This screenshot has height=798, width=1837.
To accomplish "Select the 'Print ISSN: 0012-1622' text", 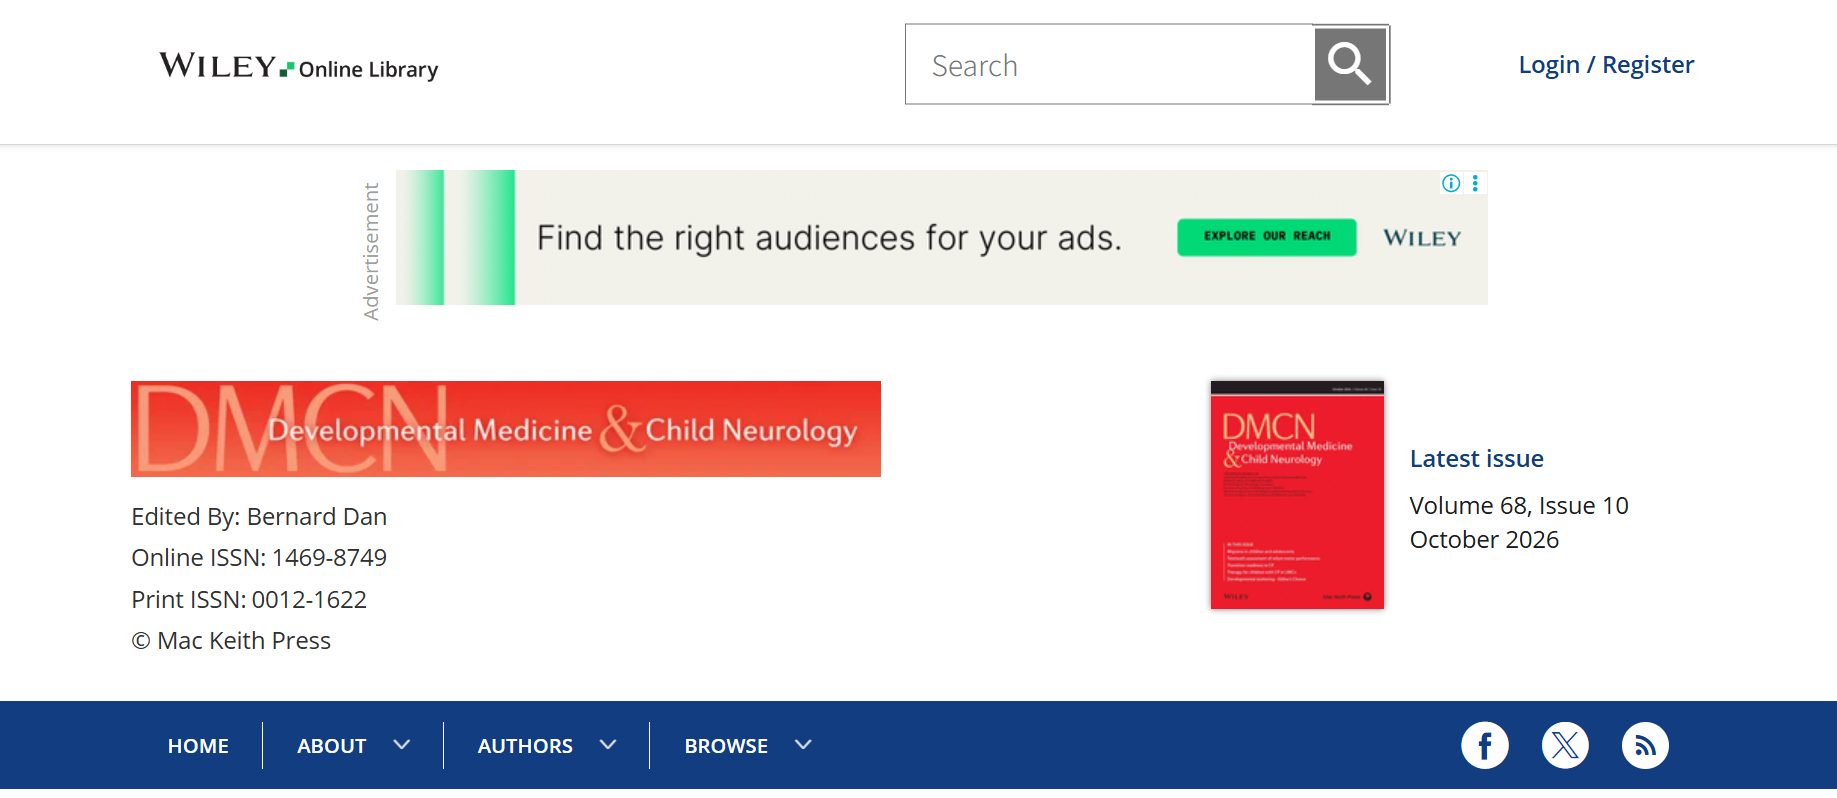I will tap(249, 600).
